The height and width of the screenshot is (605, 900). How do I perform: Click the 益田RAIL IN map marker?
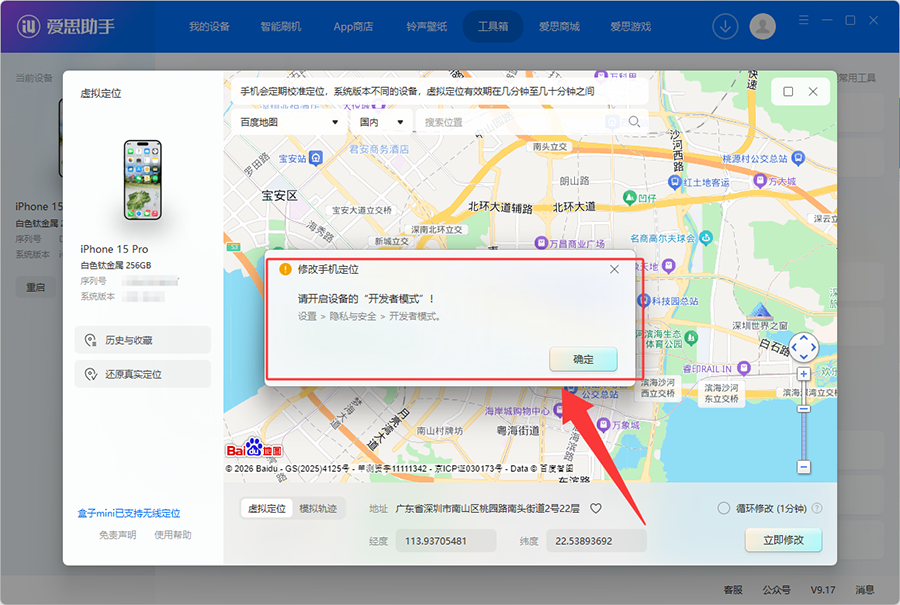pyautogui.click(x=744, y=367)
